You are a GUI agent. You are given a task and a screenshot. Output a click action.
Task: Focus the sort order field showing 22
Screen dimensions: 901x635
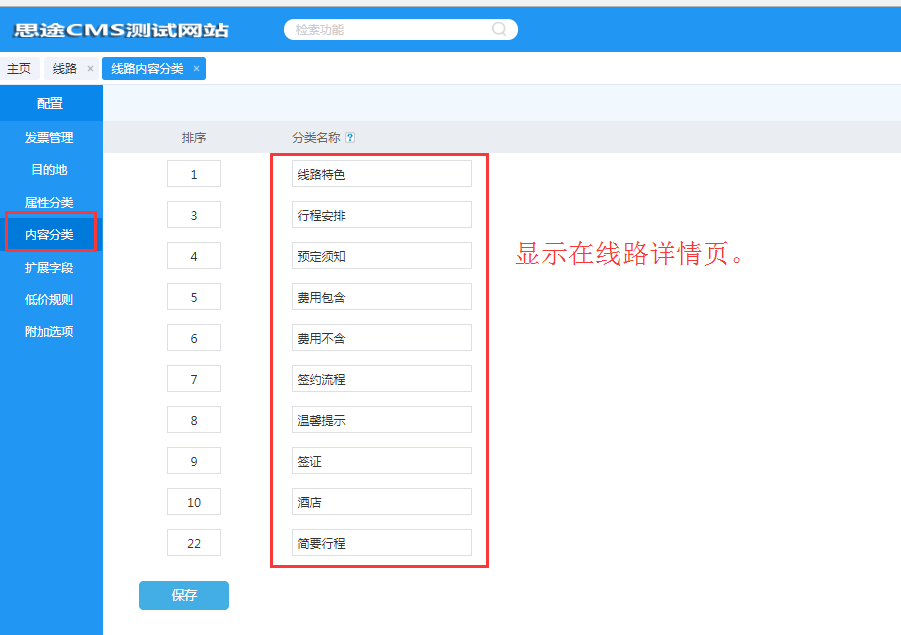(x=194, y=543)
